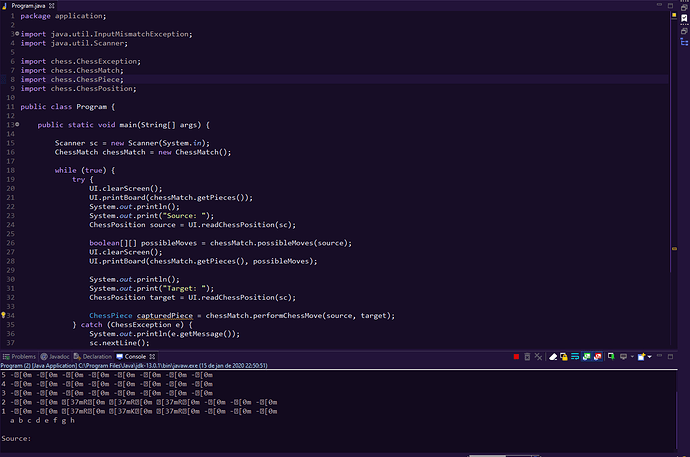Switch to the Problems tab
690x457 pixels.
click(19, 357)
